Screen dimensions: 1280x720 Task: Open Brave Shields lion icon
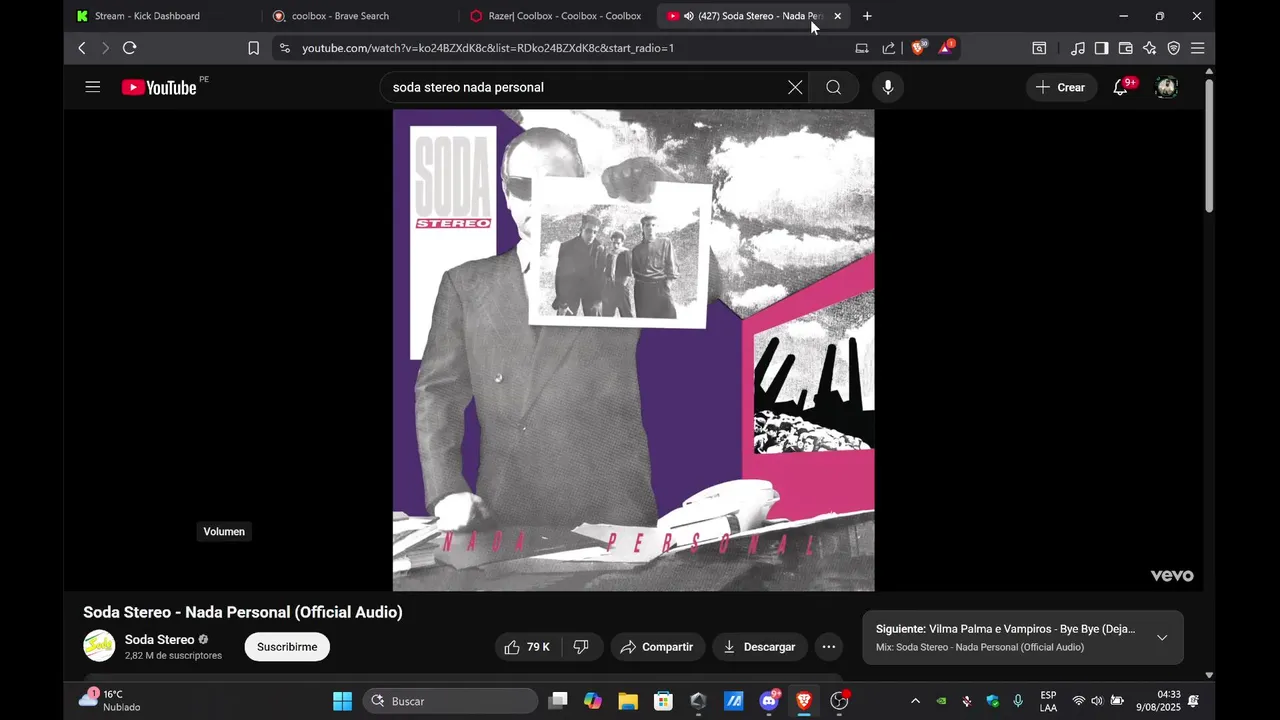tap(918, 47)
